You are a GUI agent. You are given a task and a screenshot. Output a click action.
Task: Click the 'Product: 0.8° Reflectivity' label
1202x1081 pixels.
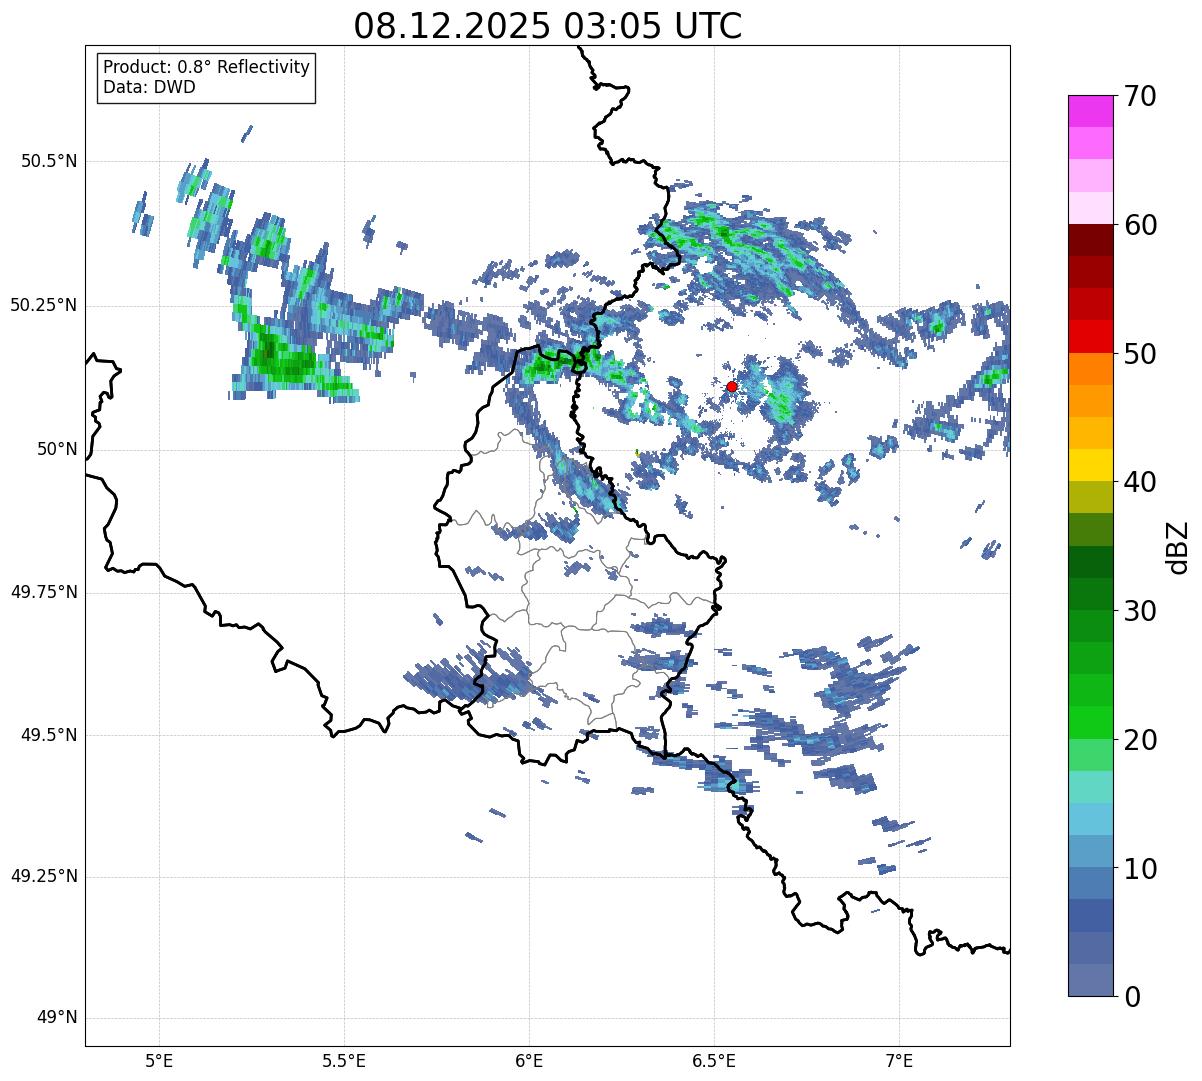207,67
